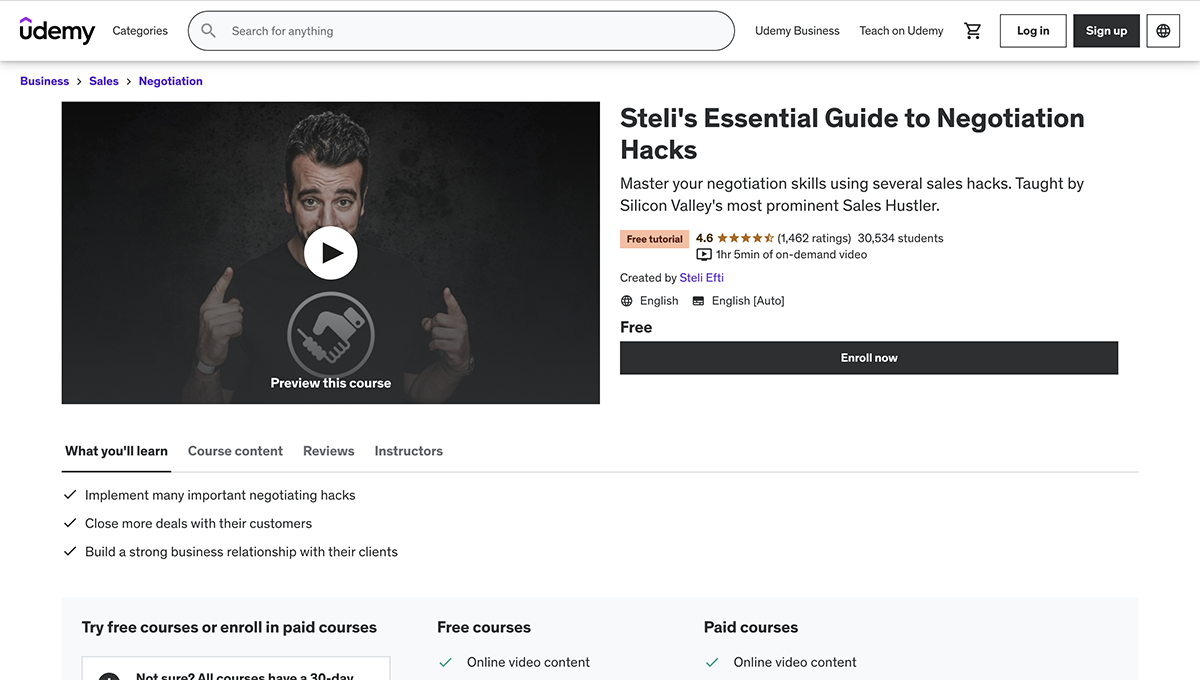1200x680 pixels.
Task: Open the Categories menu
Action: tap(139, 30)
